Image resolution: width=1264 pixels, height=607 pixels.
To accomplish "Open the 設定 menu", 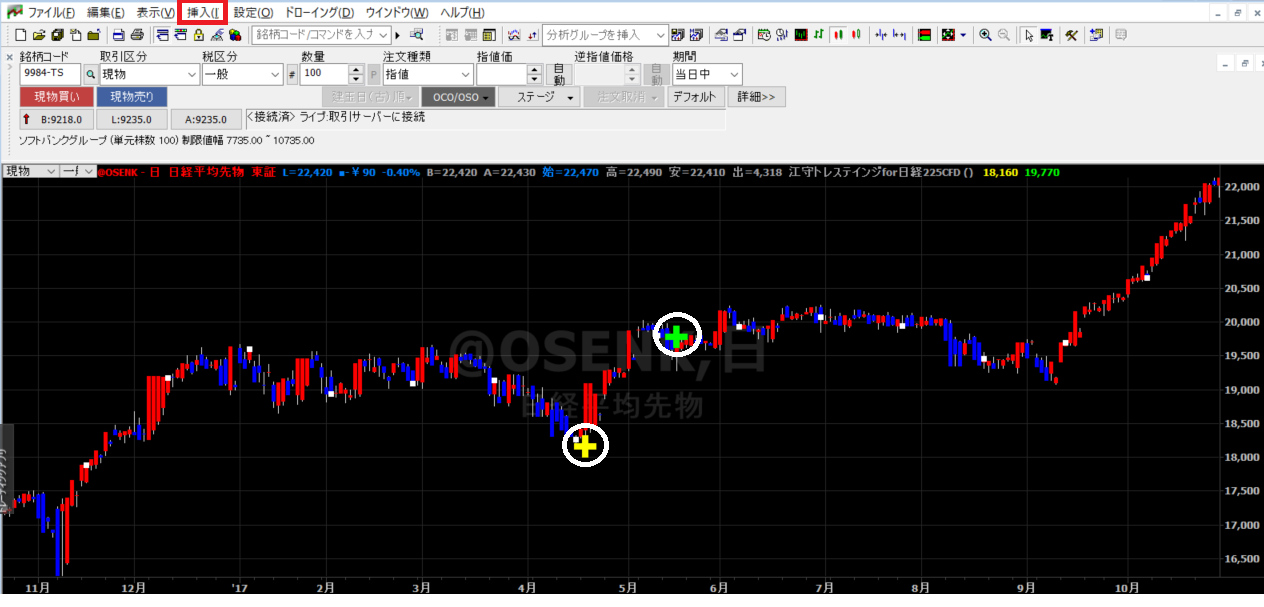I will (253, 12).
